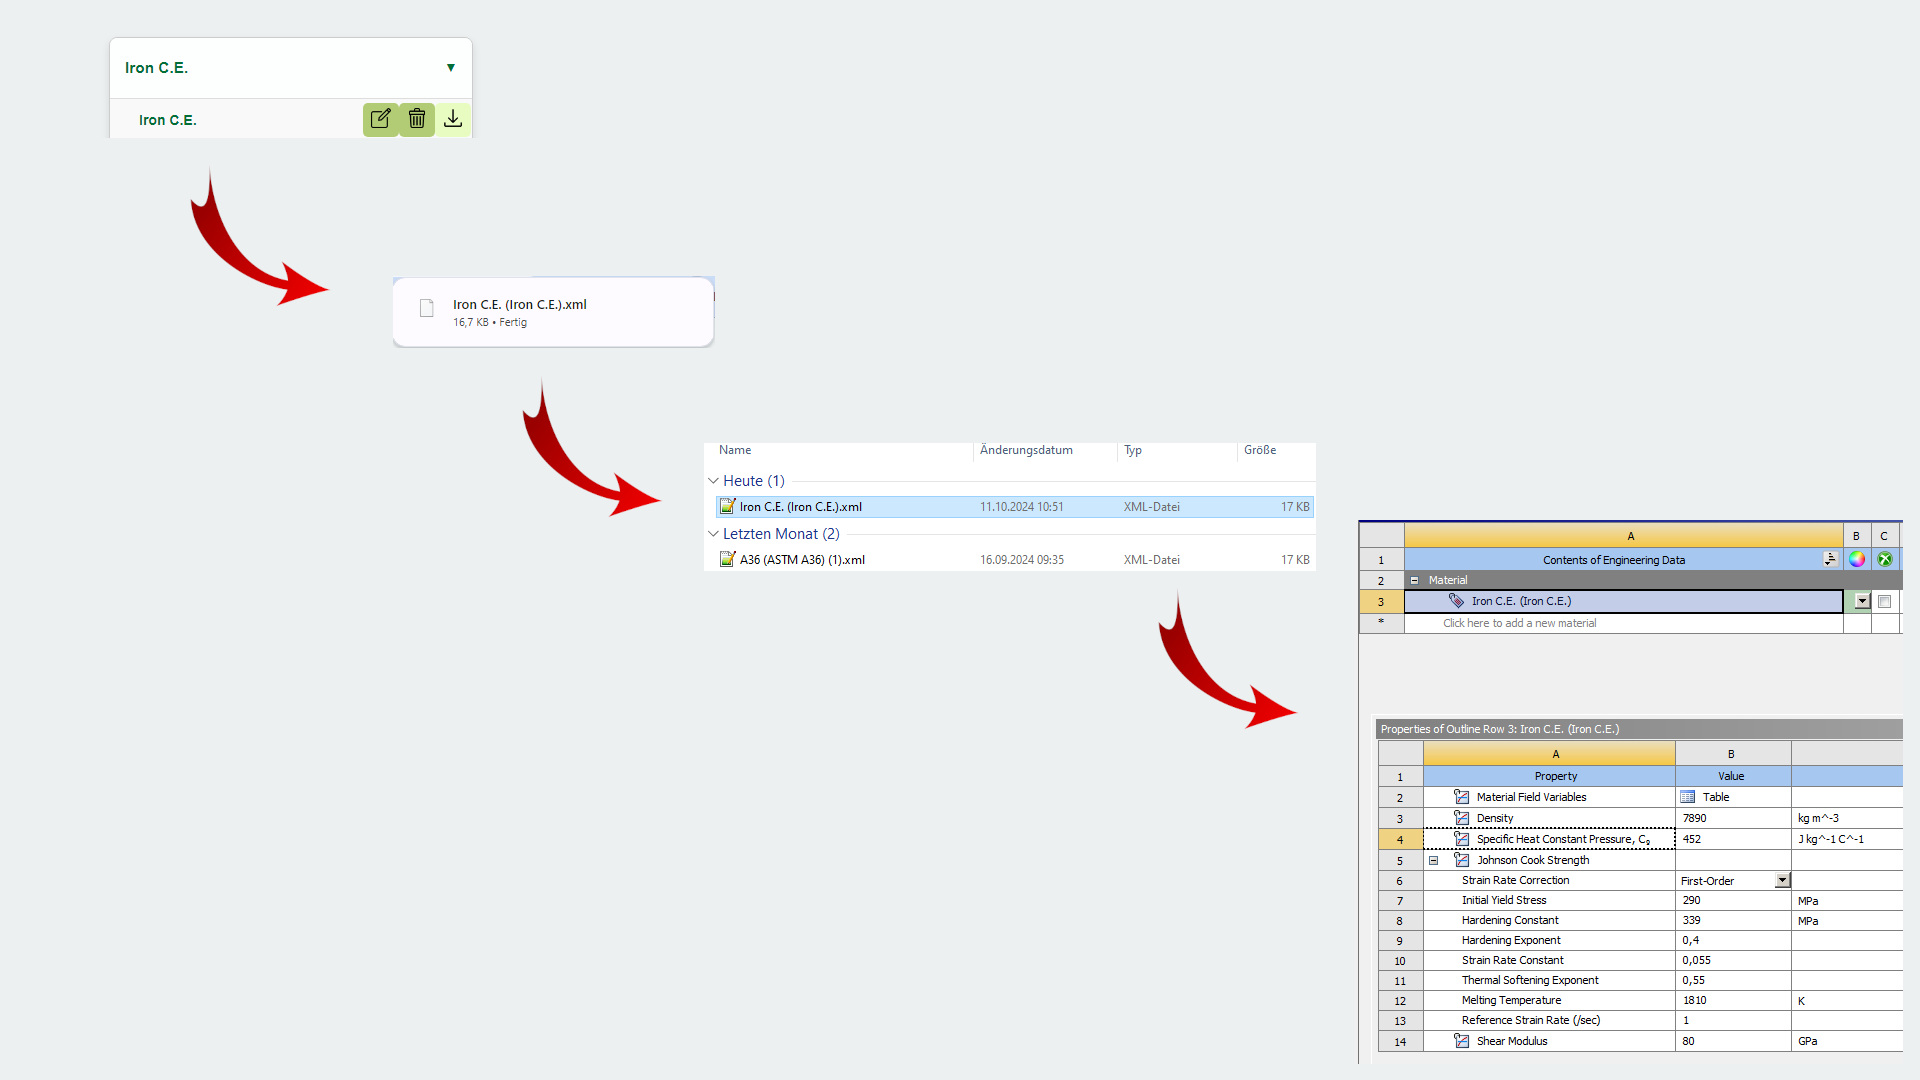
Task: Expand the Iron C.E. dropdown arrow
Action: 451,68
